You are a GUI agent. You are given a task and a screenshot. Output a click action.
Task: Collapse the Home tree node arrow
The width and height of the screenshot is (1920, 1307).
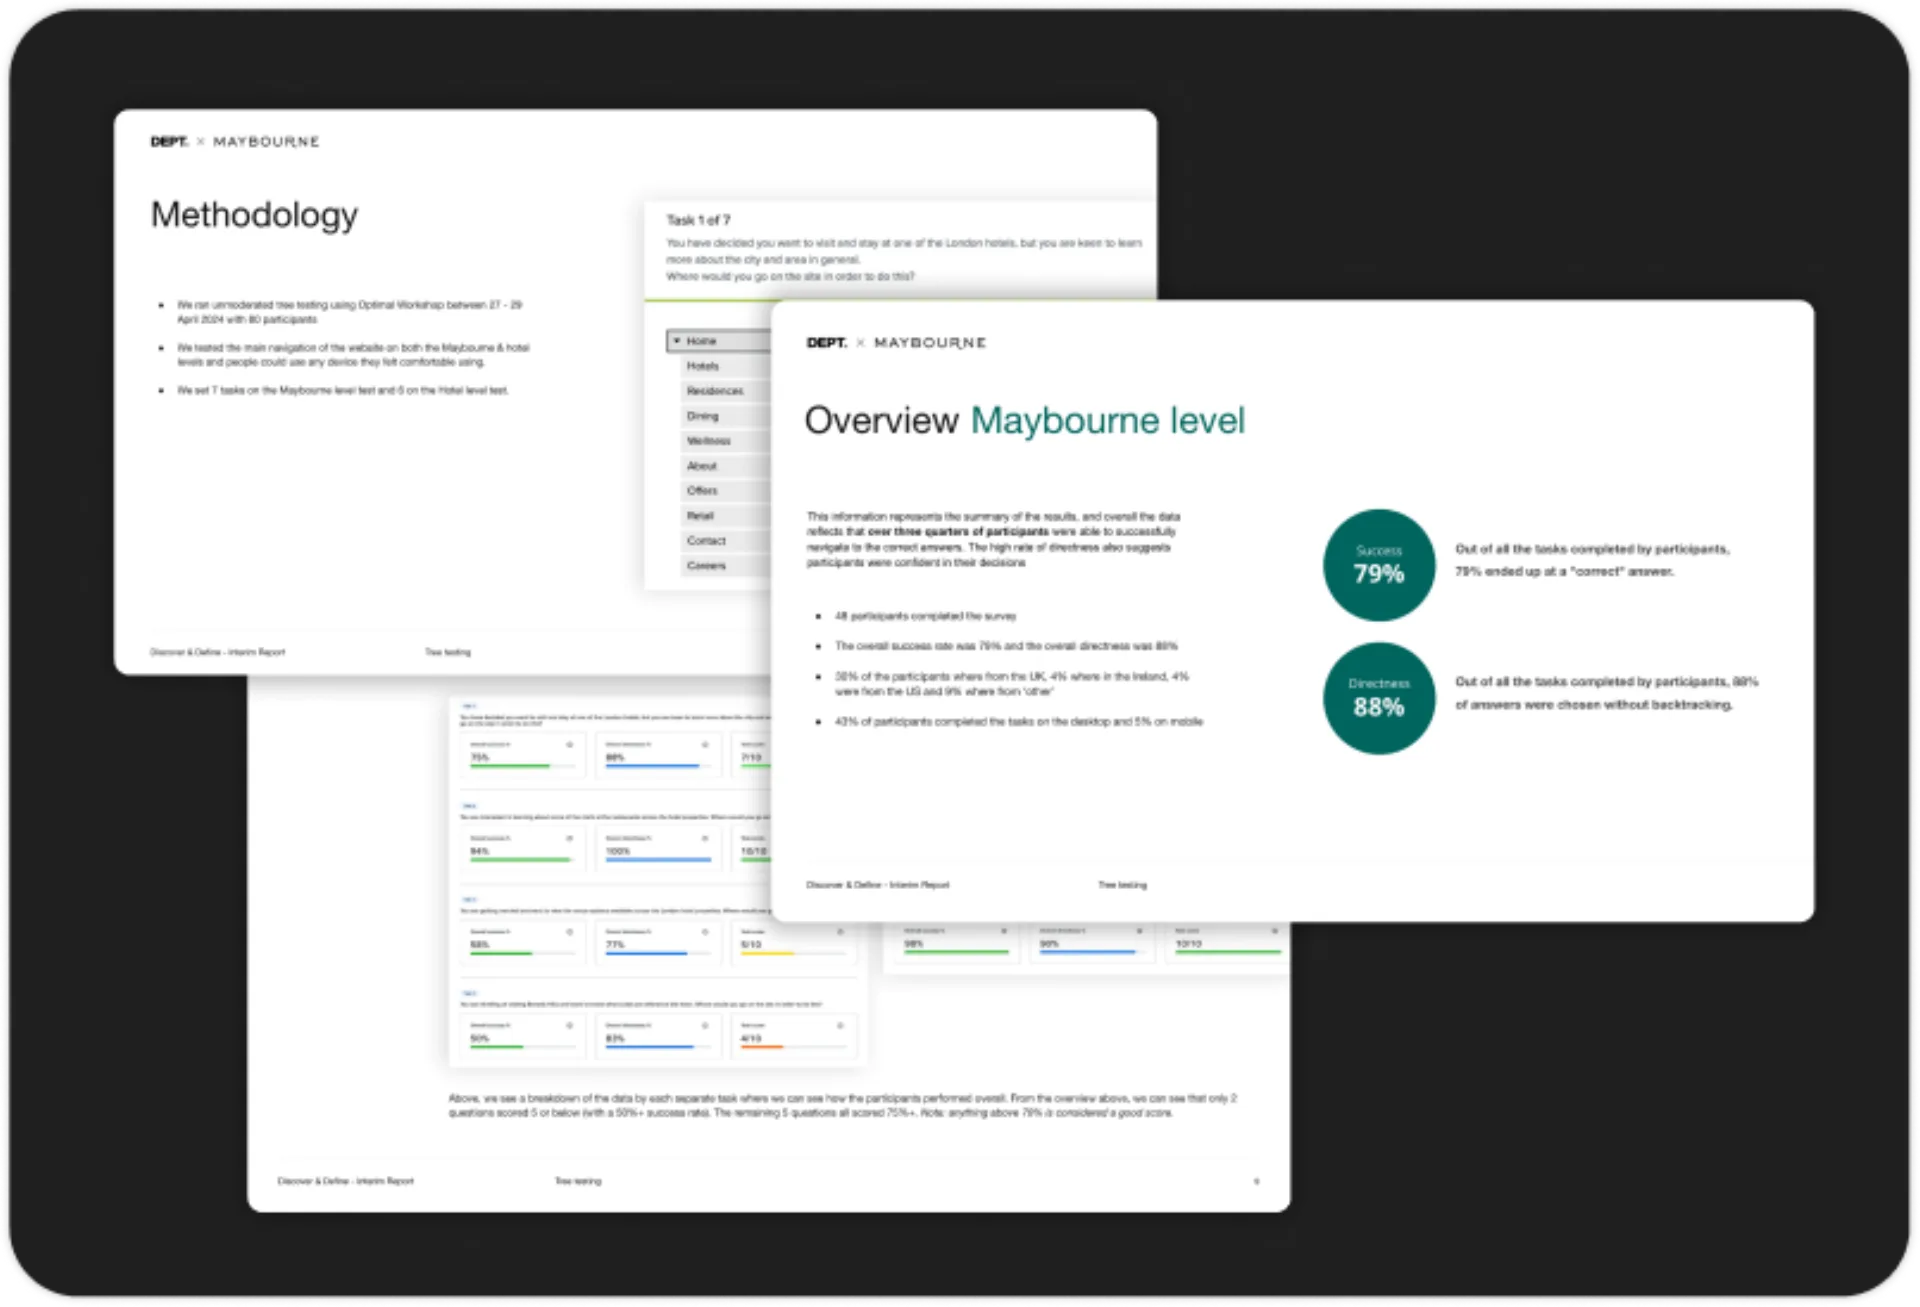pos(677,341)
